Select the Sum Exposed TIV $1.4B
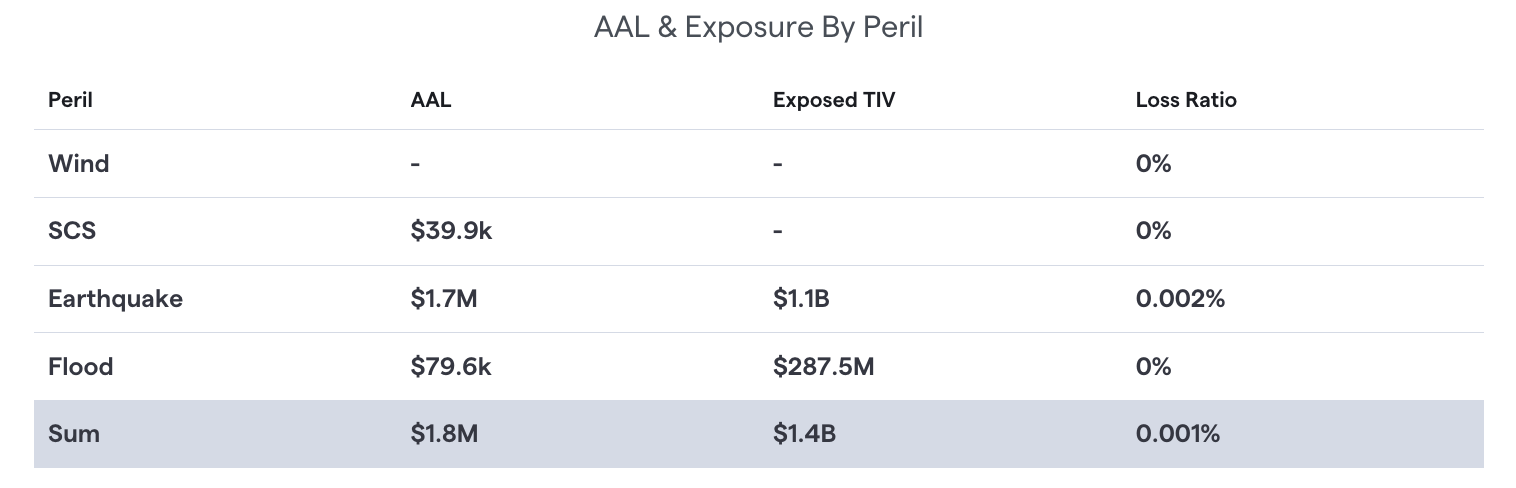This screenshot has height=488, width=1516. pyautogui.click(x=804, y=435)
